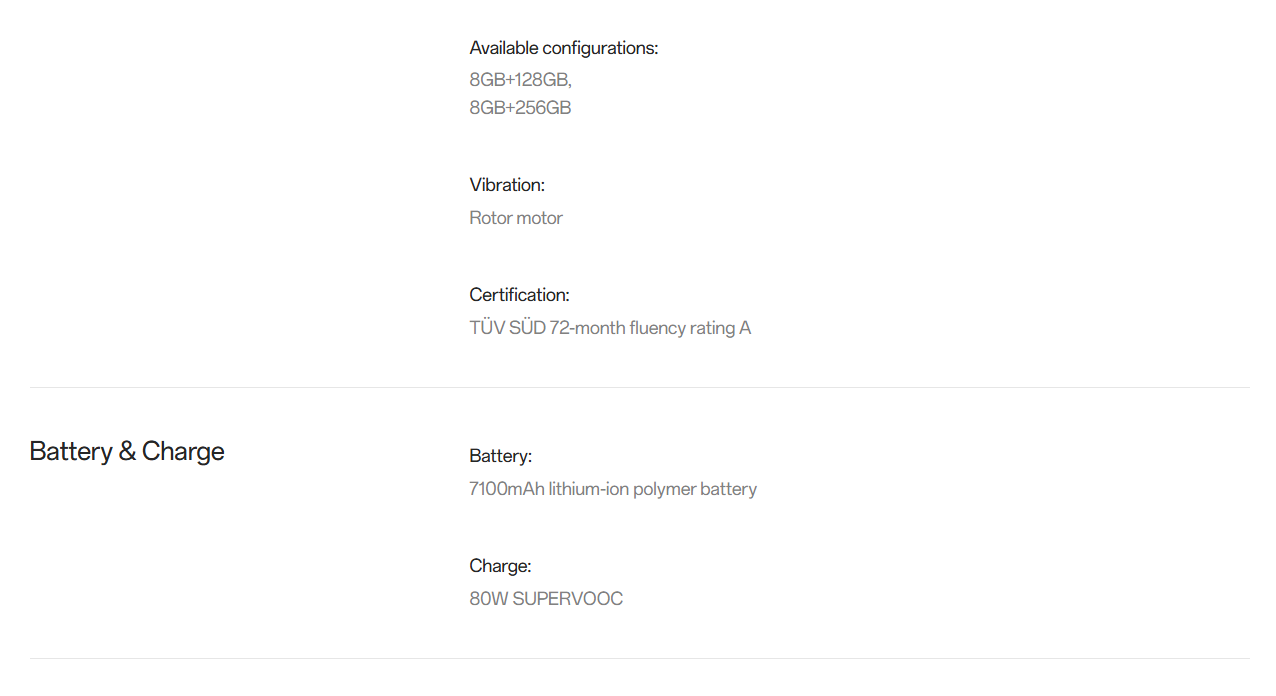Screen dimensions: 1276x696
Task: Click the "Vibration:" spec label
Action: tap(507, 185)
